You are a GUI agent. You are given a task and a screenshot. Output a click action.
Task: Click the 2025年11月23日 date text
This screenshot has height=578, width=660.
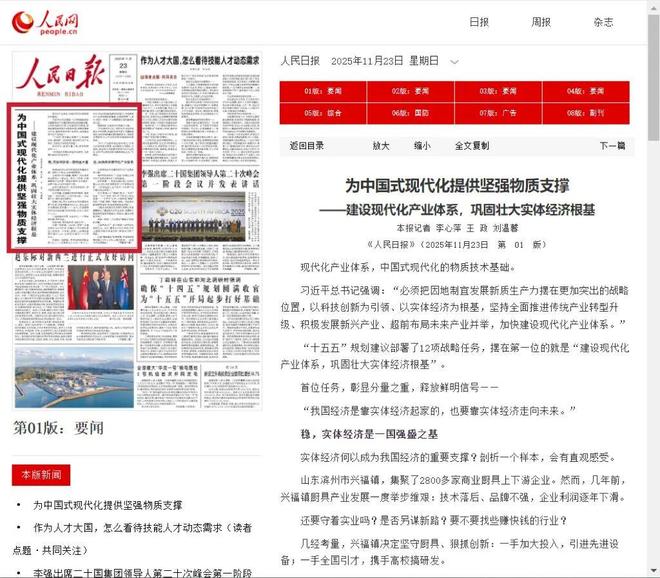pyautogui.click(x=367, y=61)
